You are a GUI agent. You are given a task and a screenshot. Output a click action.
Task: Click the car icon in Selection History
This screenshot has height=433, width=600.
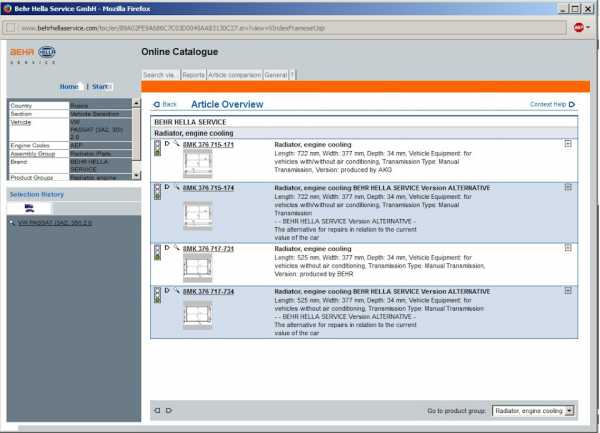click(x=28, y=208)
